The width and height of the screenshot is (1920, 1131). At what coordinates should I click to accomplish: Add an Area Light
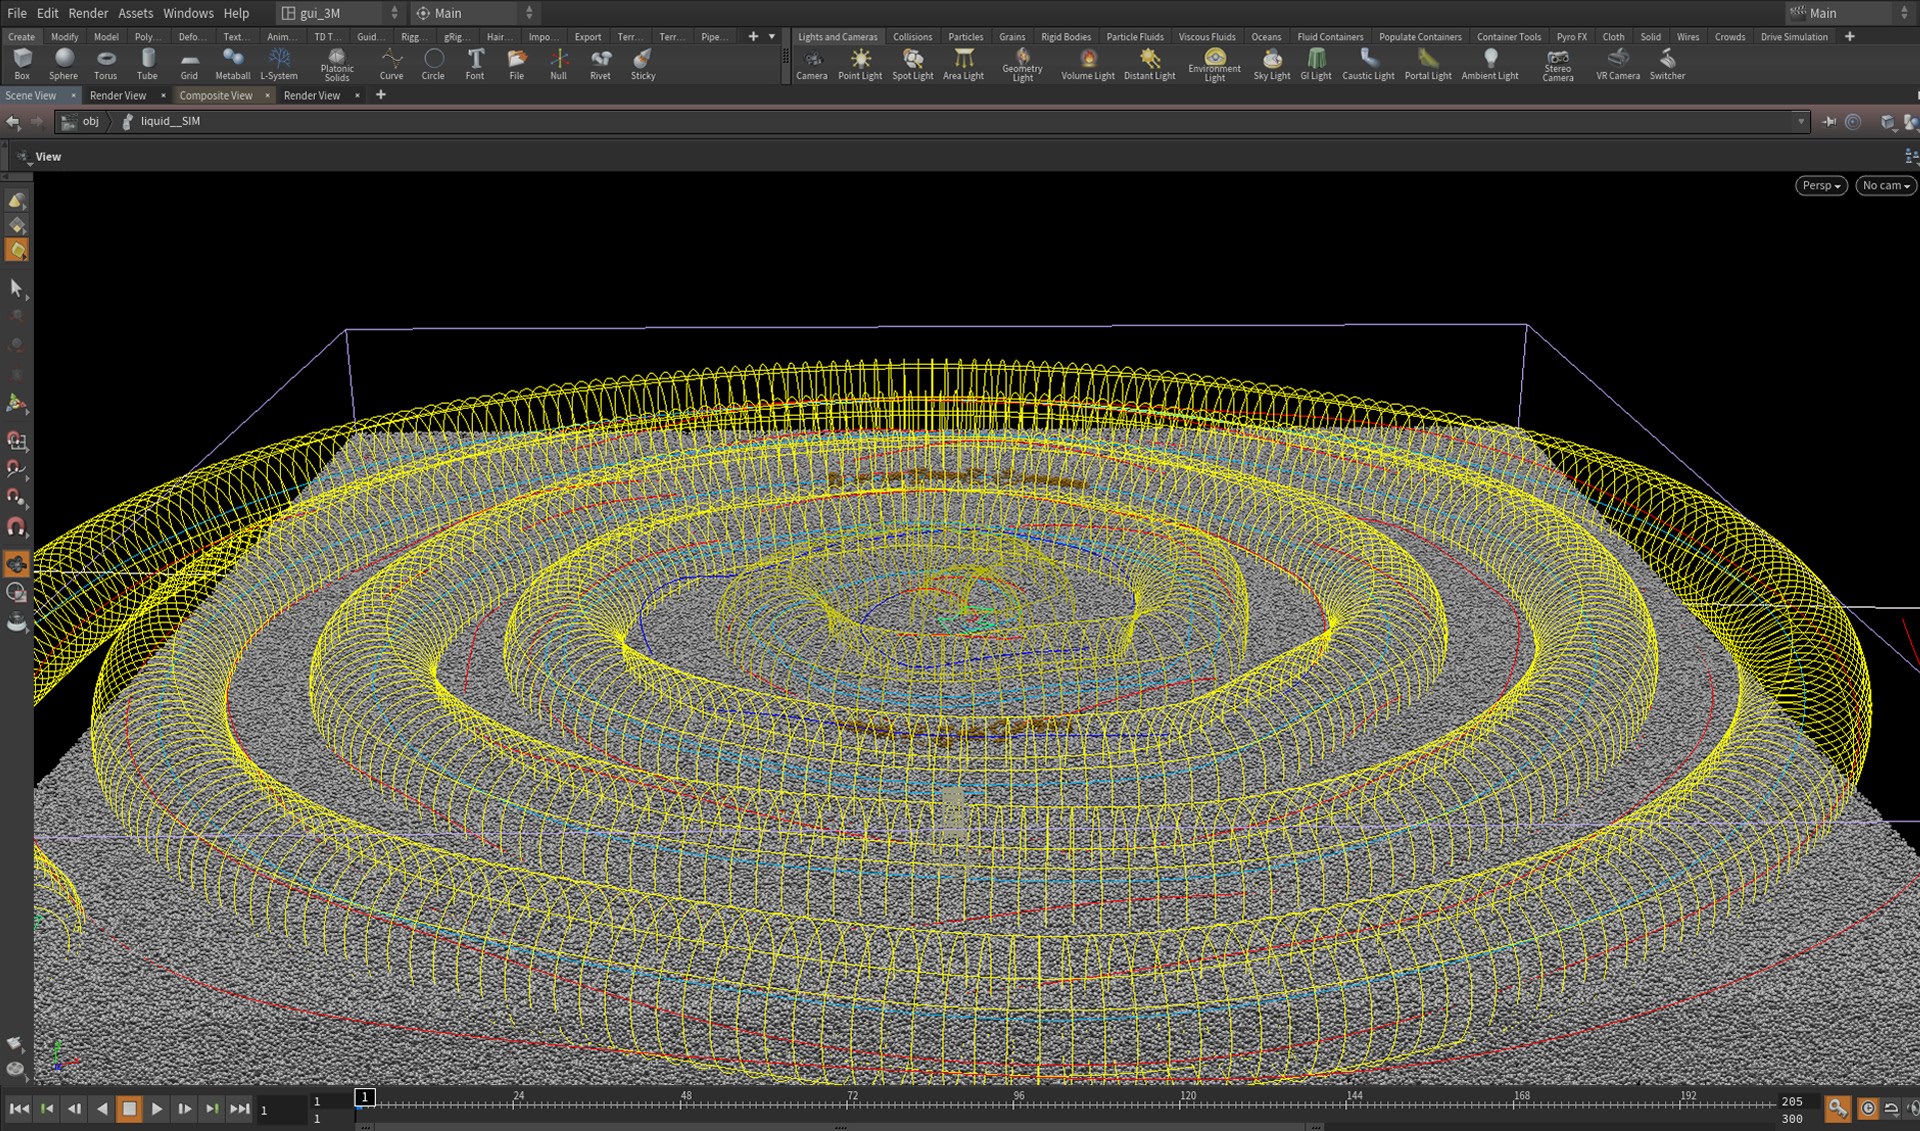click(963, 64)
